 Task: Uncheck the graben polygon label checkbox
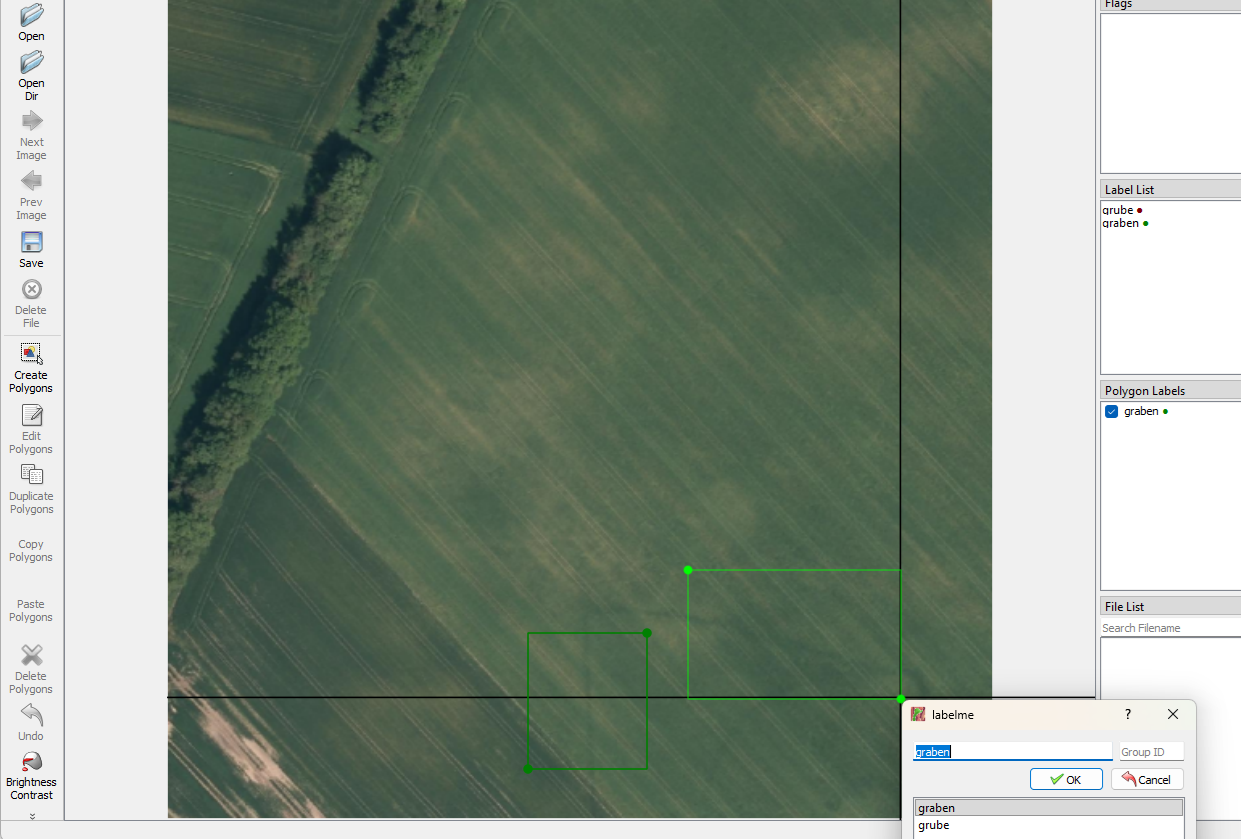(1111, 412)
